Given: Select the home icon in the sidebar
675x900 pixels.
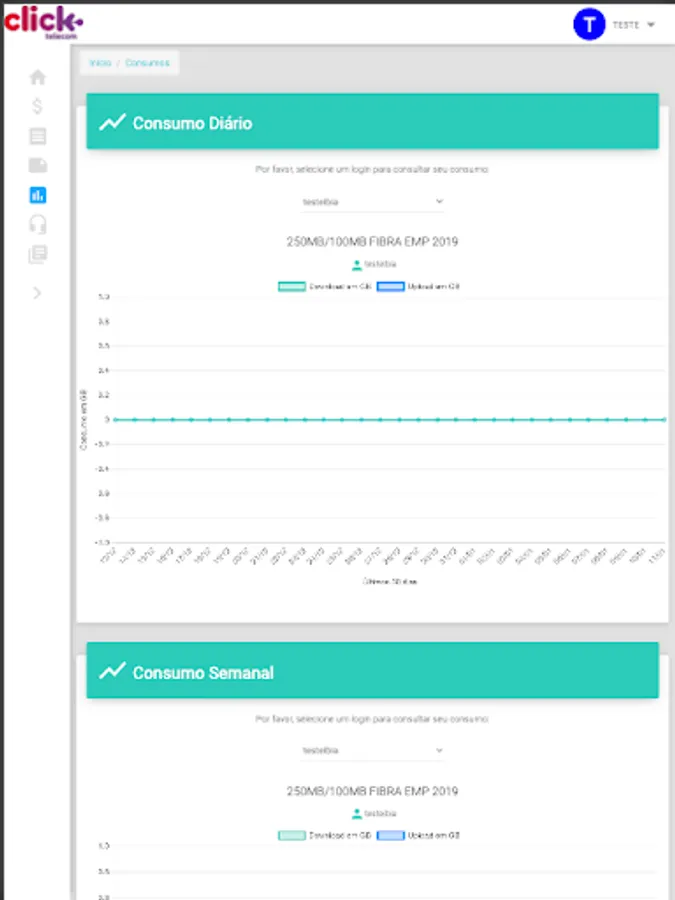Looking at the screenshot, I should click(37, 76).
